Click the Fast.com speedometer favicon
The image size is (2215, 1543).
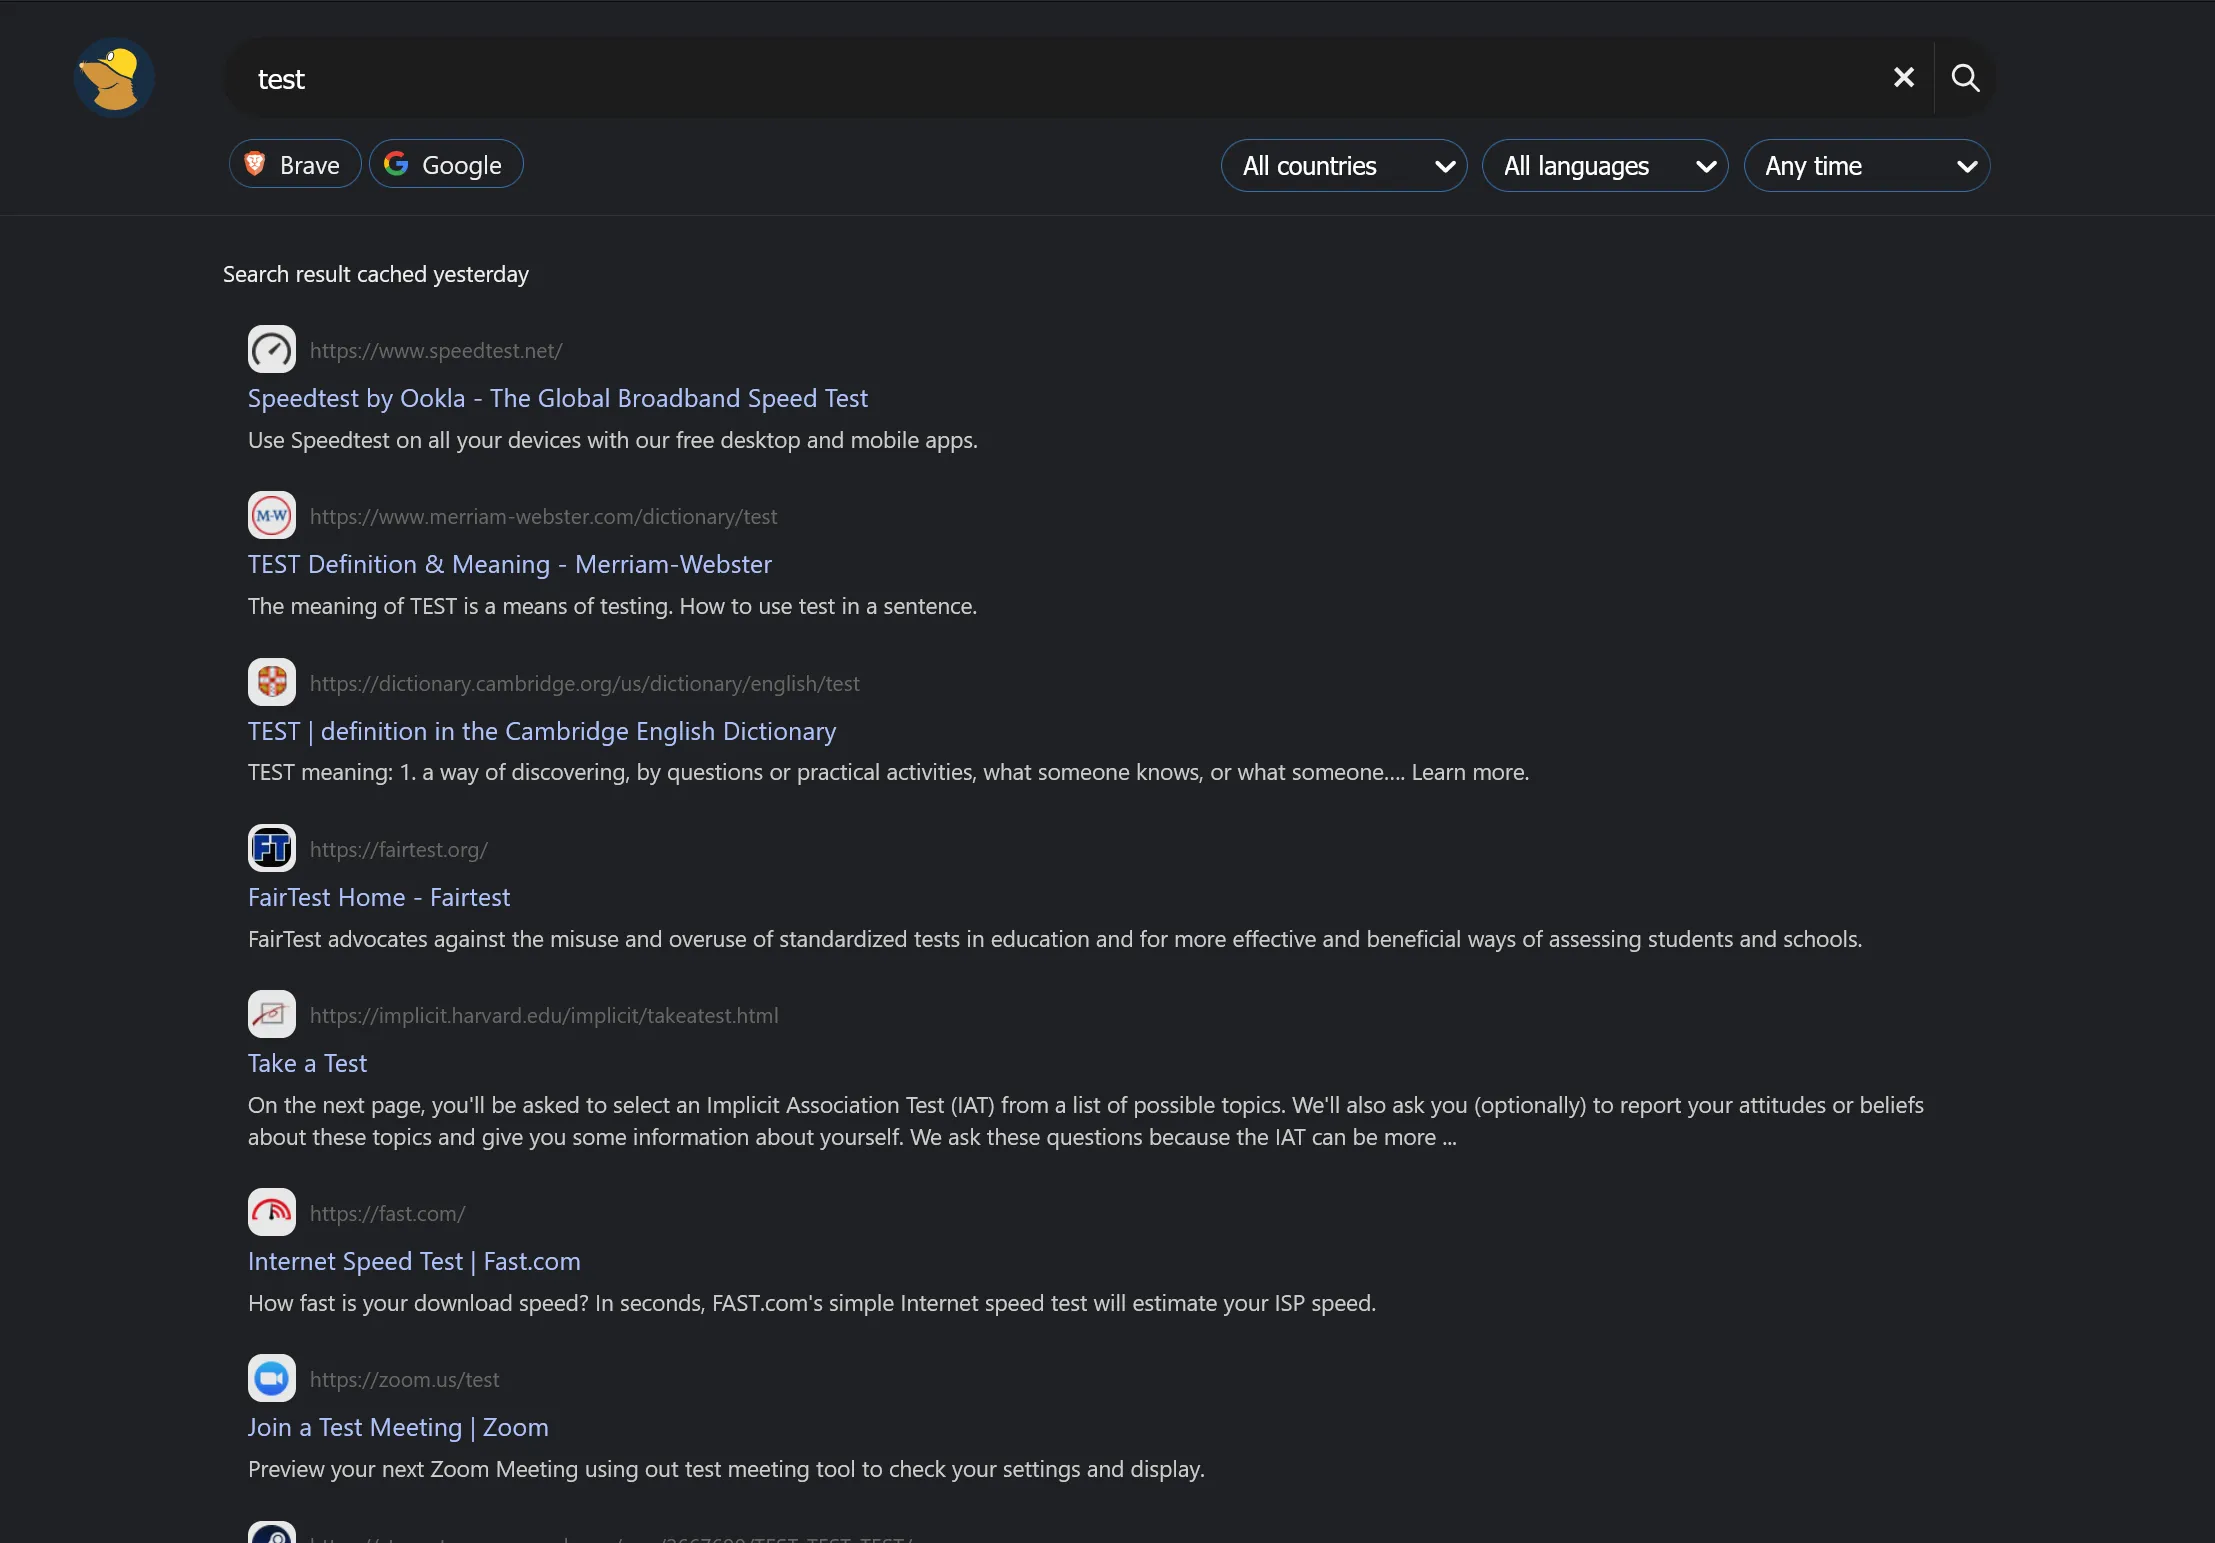pos(271,1213)
